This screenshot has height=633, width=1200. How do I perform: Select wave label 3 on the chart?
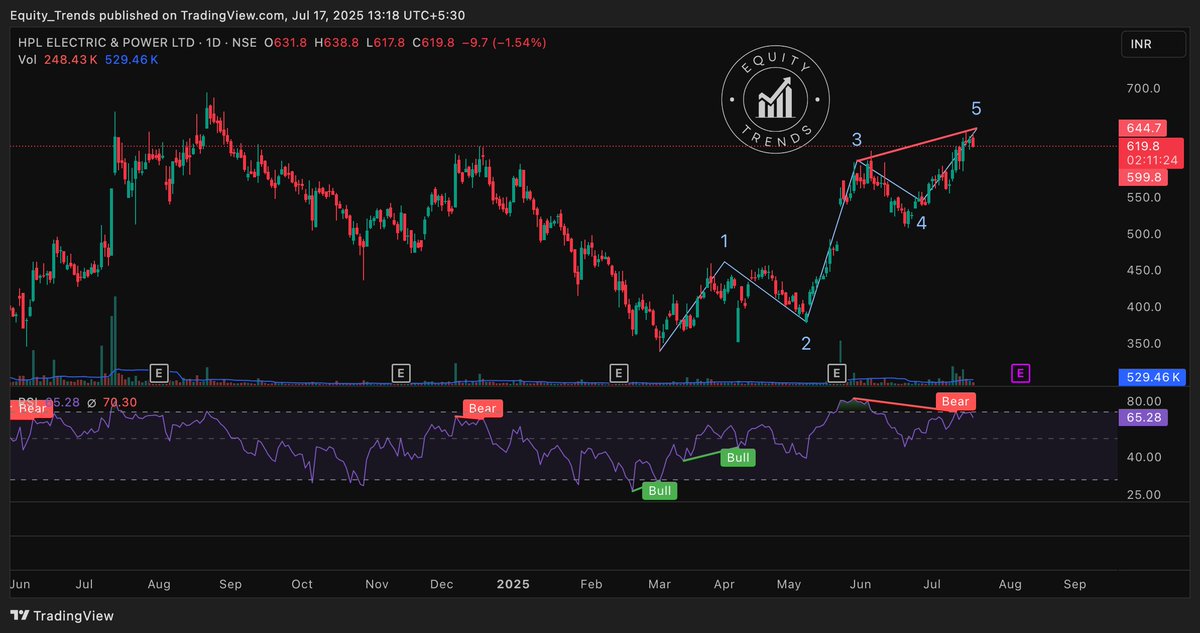[858, 139]
